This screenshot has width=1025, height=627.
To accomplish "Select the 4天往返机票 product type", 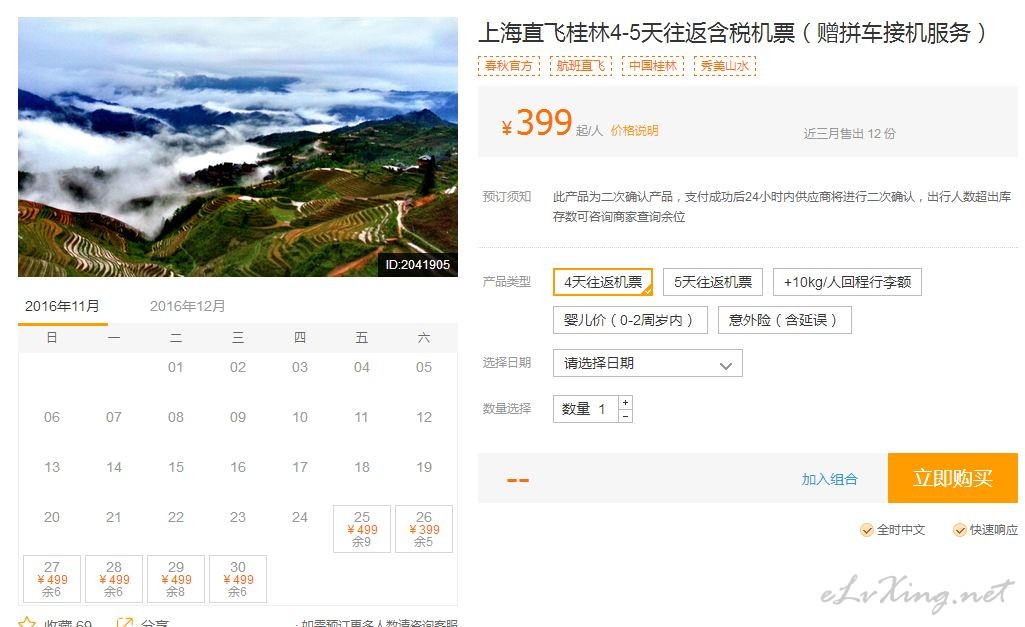I will tap(603, 282).
